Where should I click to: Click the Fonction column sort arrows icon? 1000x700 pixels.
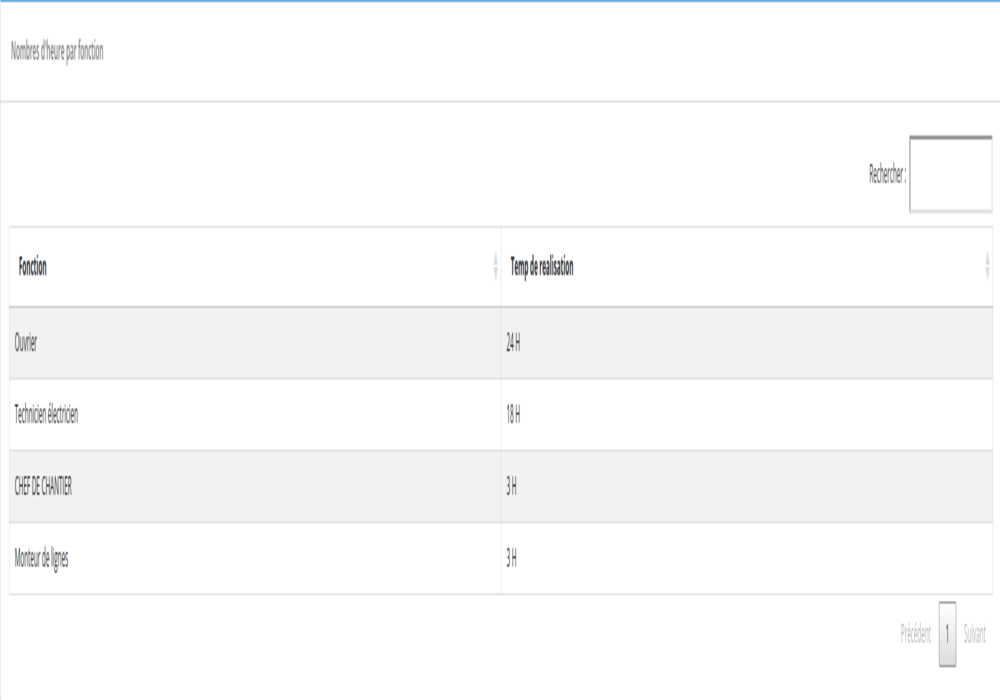pos(495,267)
